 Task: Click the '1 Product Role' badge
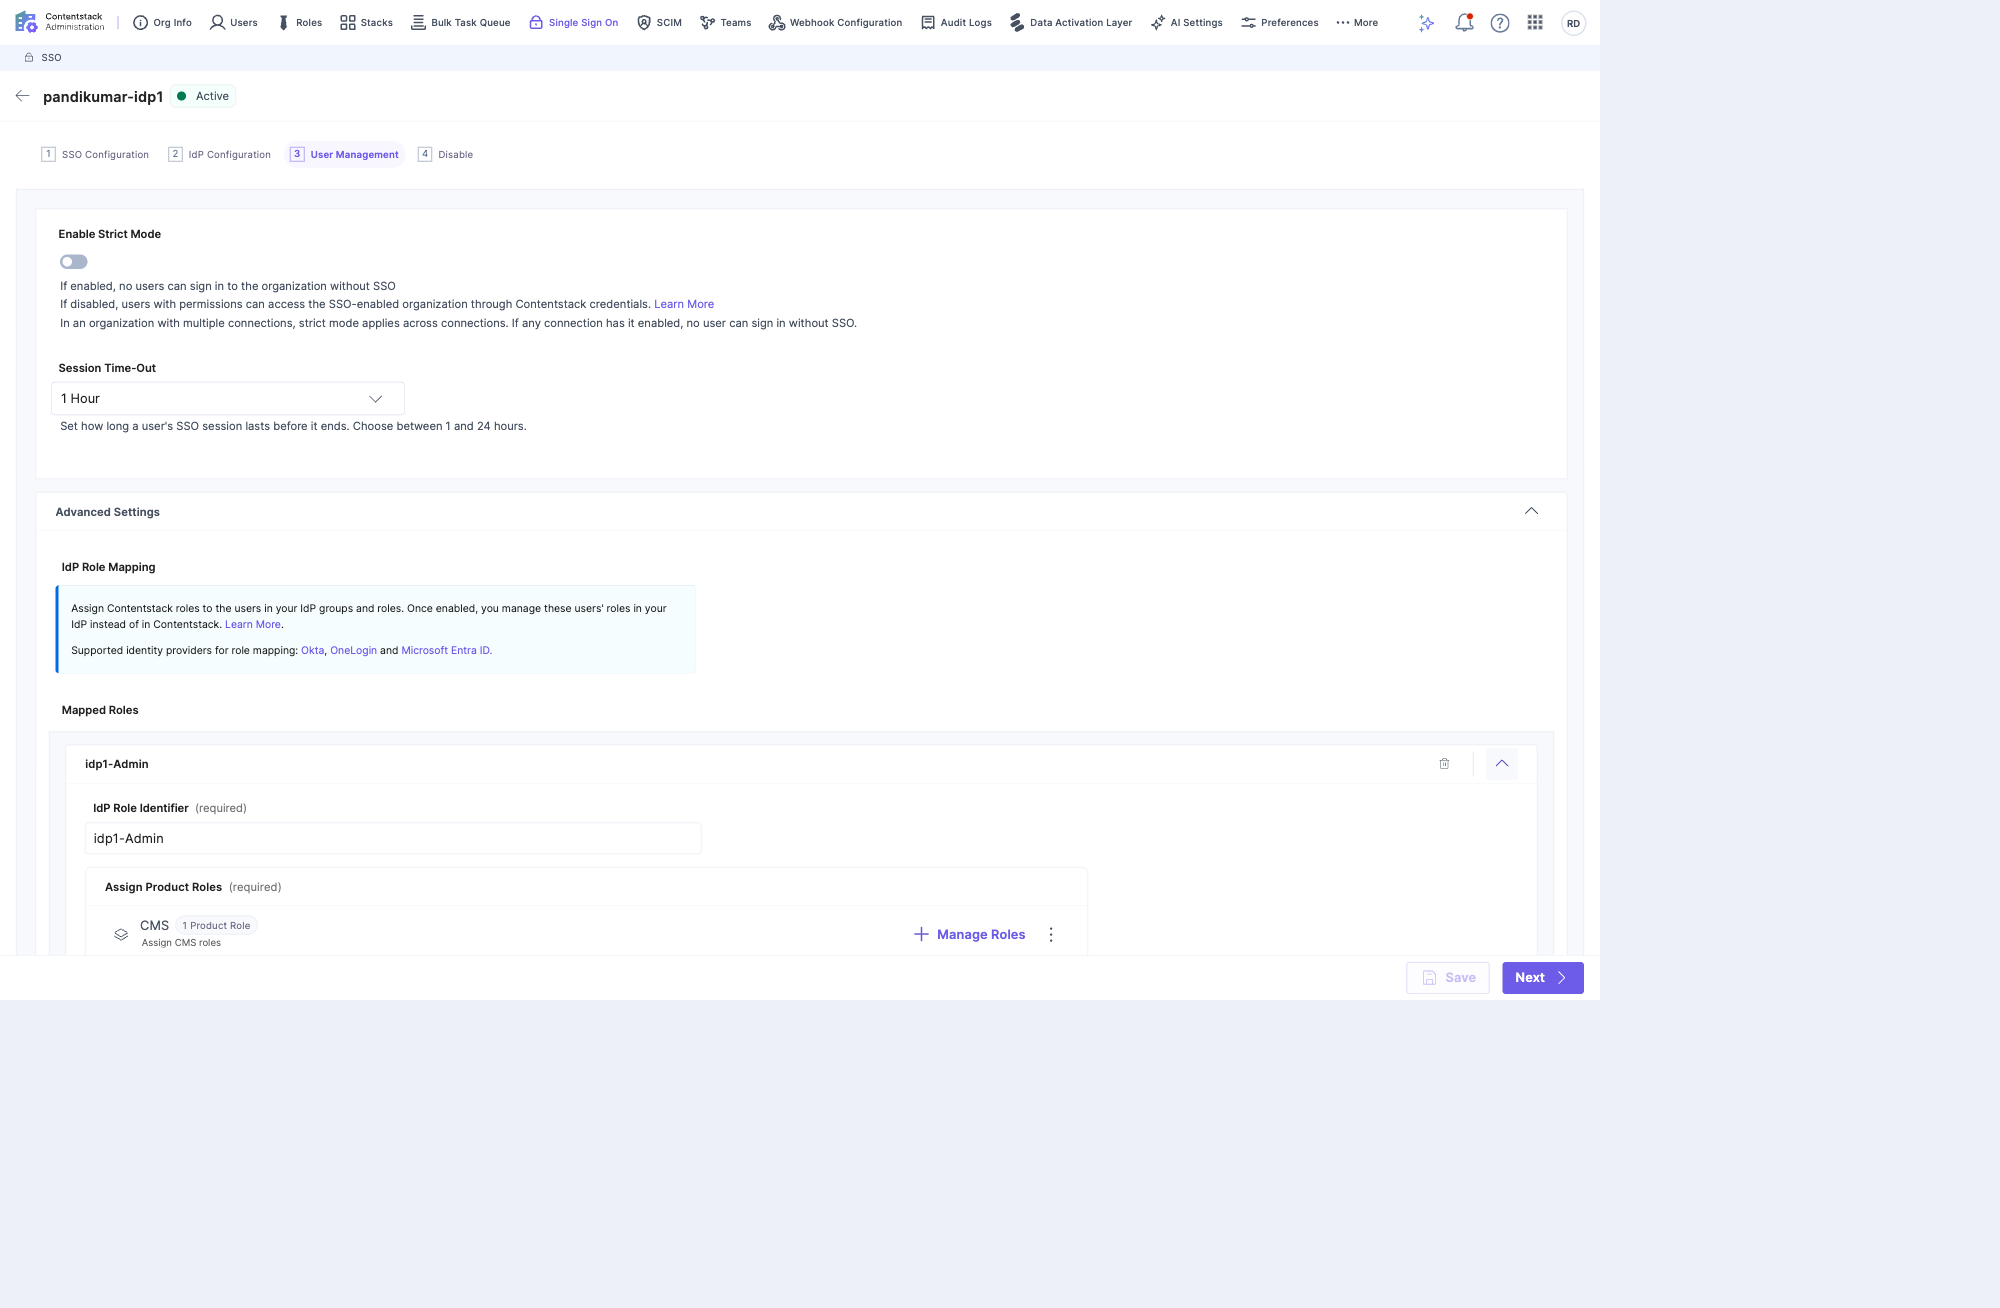pos(216,925)
